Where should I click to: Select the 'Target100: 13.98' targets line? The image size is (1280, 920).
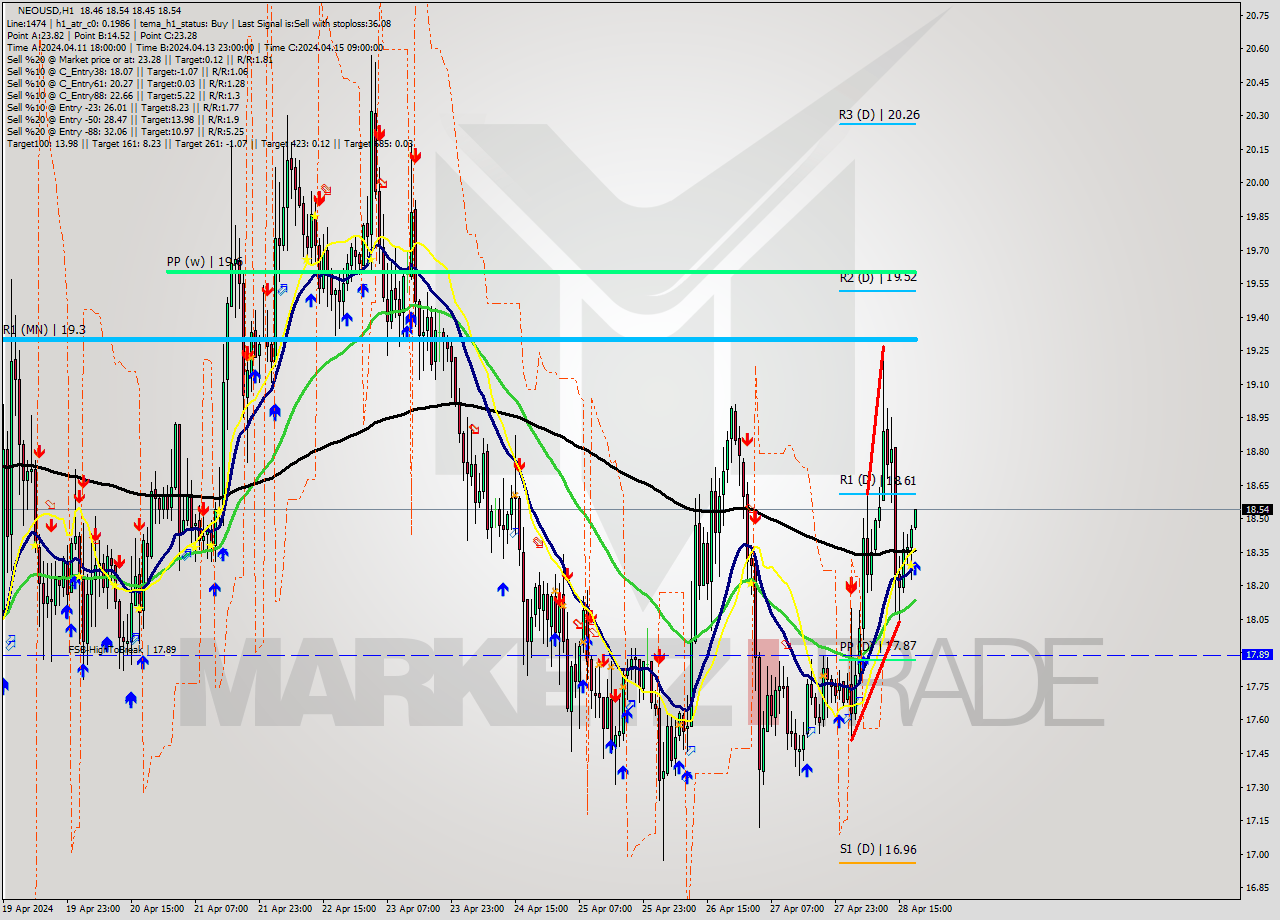(x=209, y=143)
